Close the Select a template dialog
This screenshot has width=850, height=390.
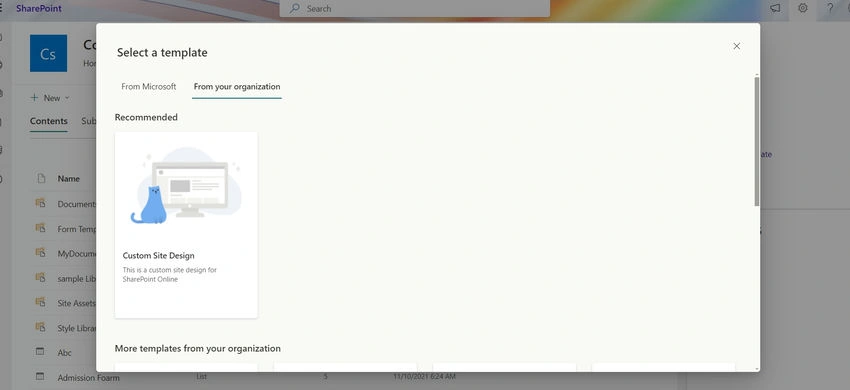(736, 46)
